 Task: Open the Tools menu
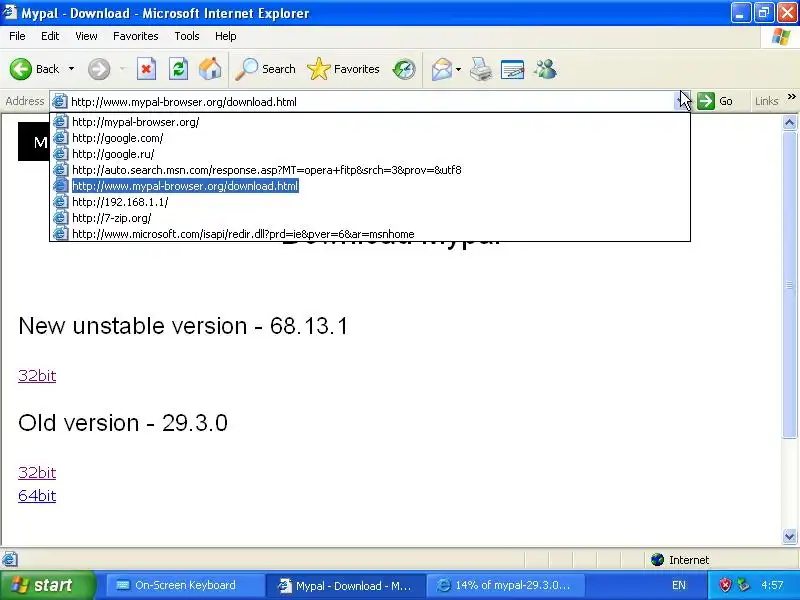[187, 36]
